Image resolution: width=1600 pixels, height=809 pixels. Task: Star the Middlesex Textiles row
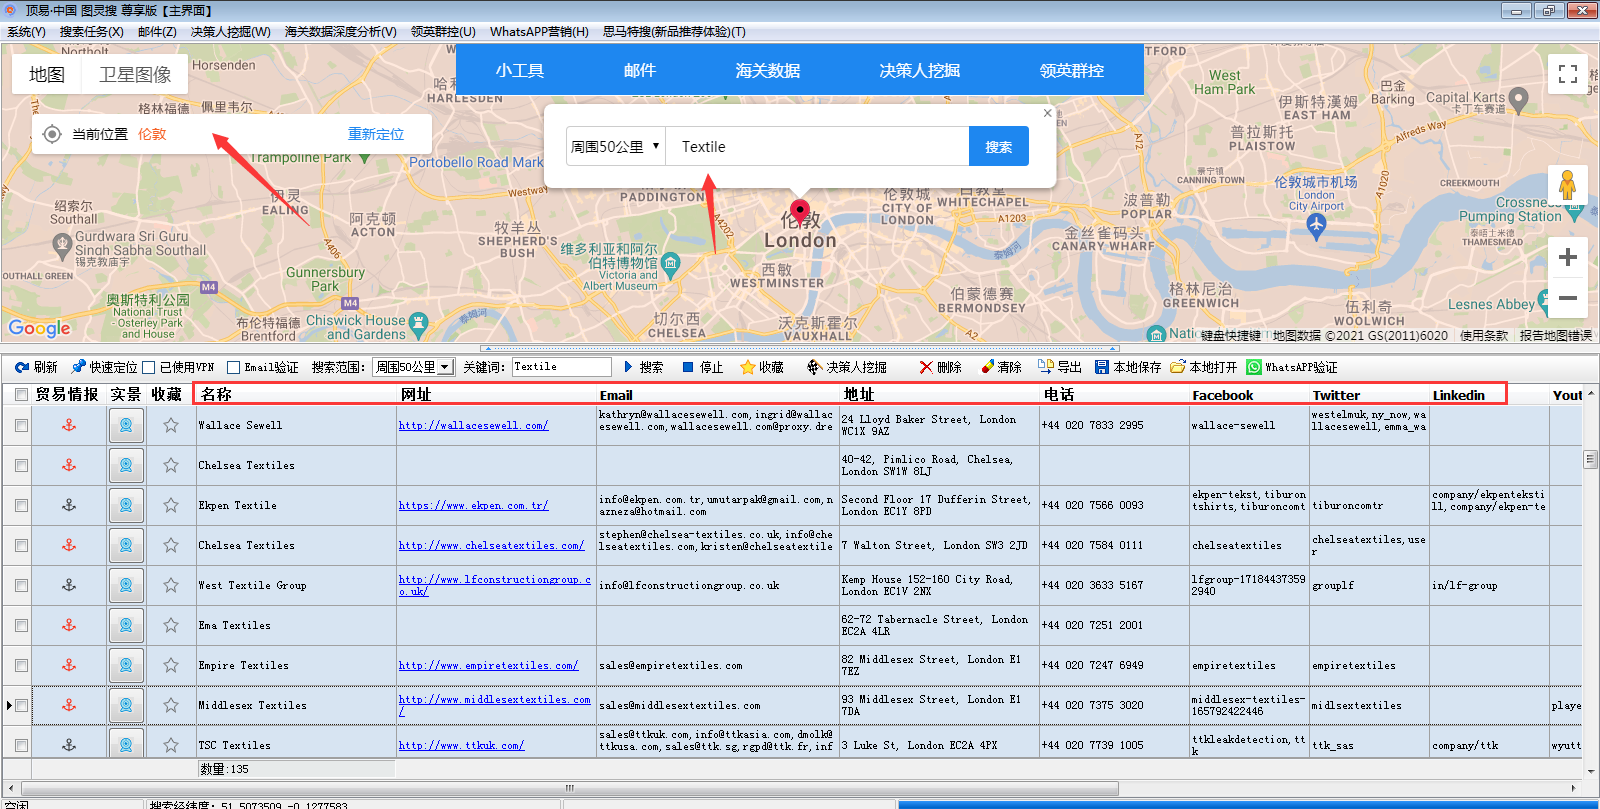click(x=171, y=705)
